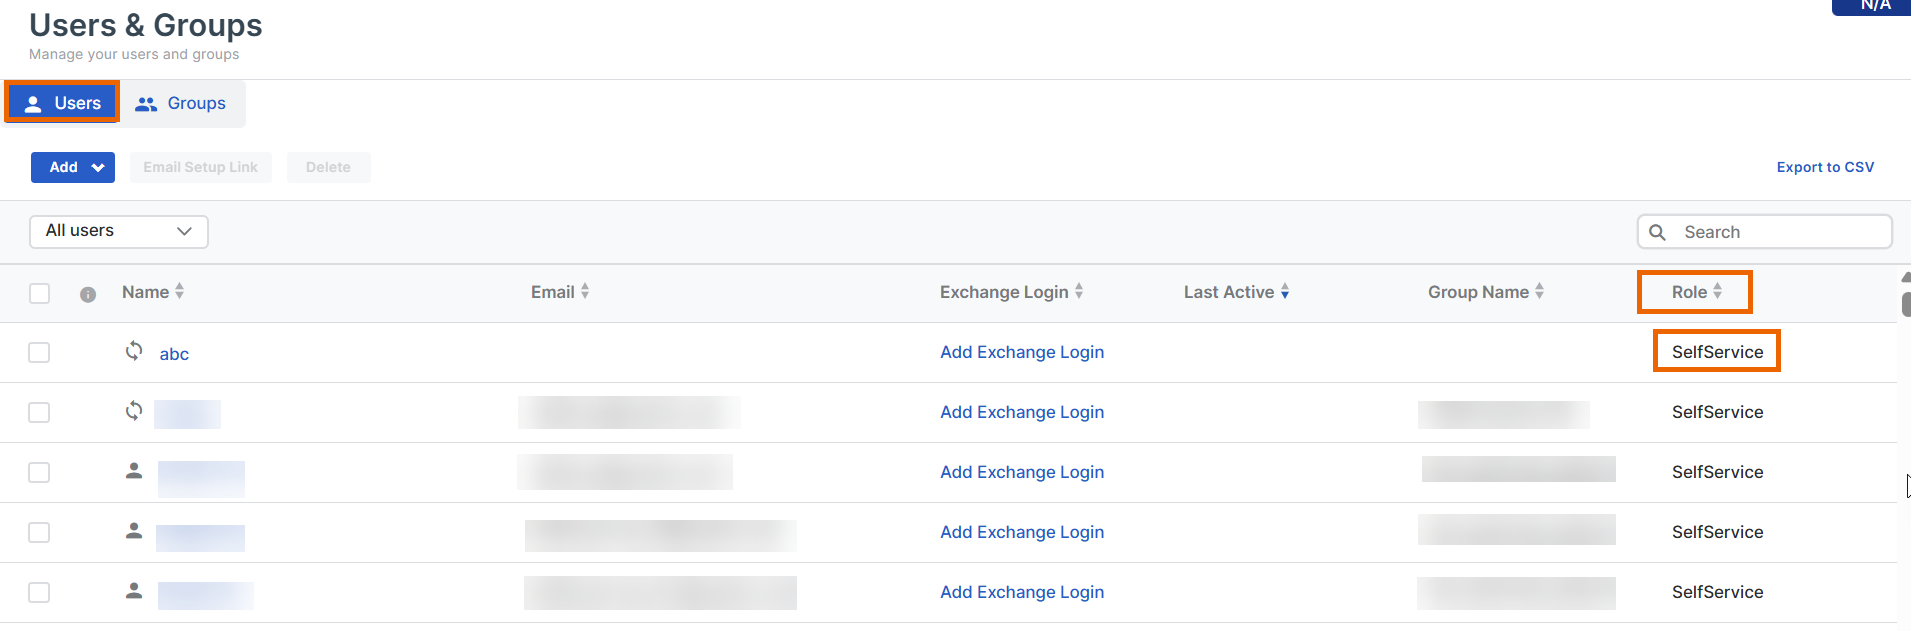The height and width of the screenshot is (631, 1911).
Task: Sort users by the Email column arrows
Action: tap(585, 291)
